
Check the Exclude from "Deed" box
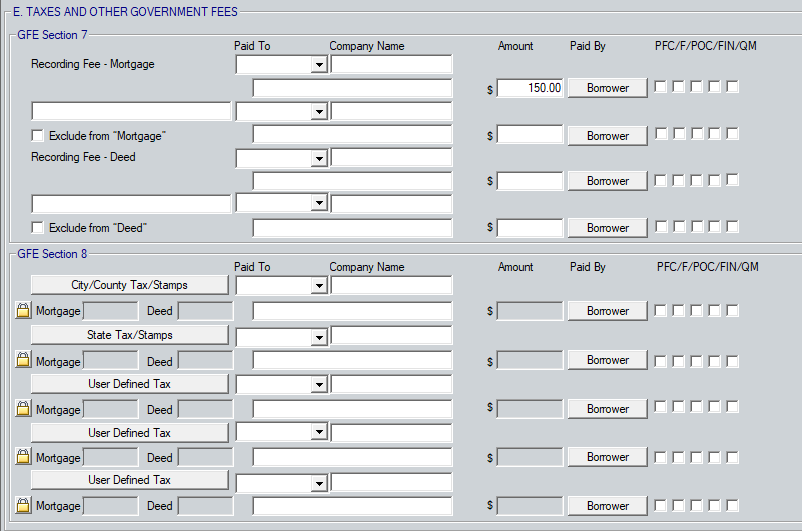point(38,228)
